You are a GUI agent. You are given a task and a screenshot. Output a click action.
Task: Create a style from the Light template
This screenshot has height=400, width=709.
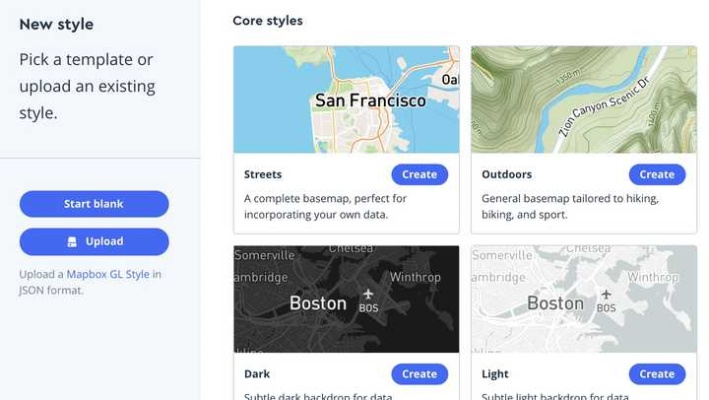point(657,374)
